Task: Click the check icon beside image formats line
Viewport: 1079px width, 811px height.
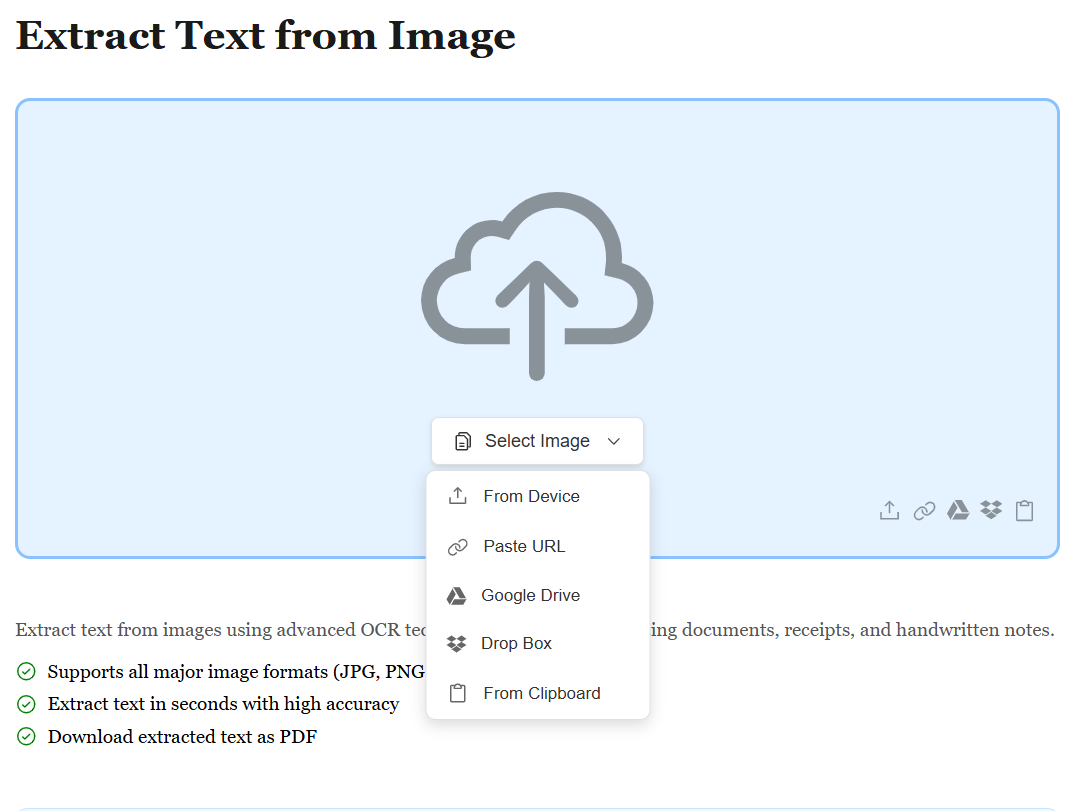Action: tap(27, 671)
